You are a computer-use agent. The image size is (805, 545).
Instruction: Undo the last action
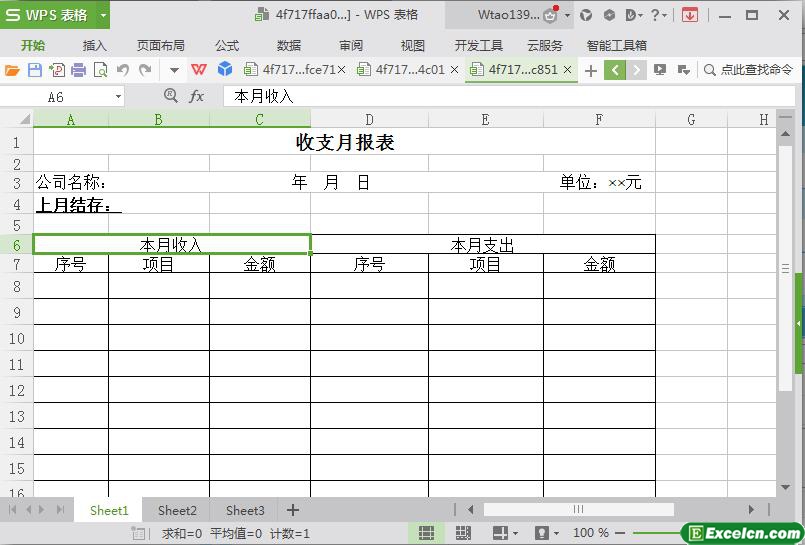point(123,70)
